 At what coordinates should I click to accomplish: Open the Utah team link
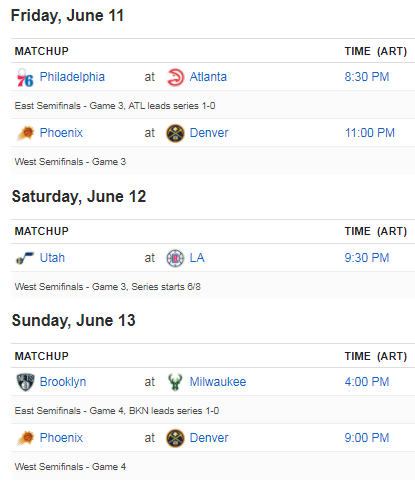tap(52, 258)
